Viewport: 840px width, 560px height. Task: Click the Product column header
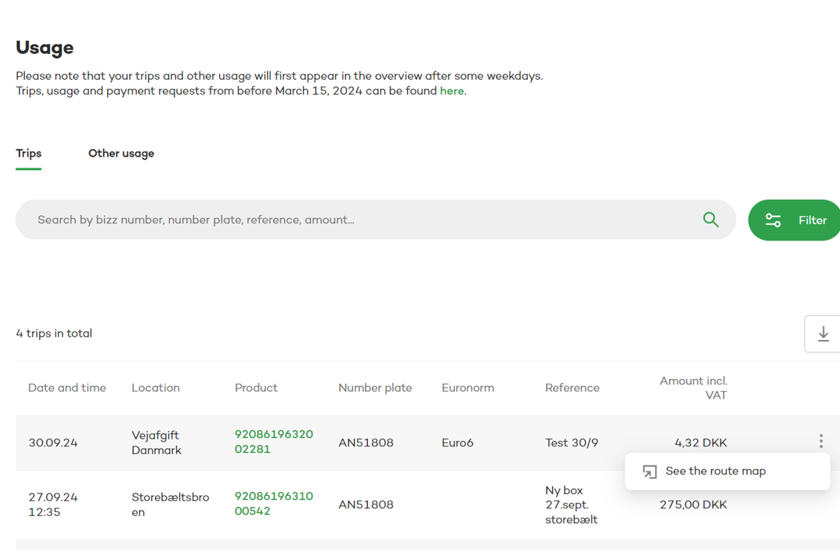256,388
